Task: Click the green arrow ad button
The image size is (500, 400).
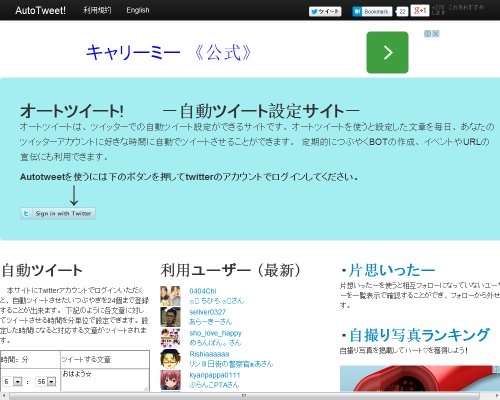Action: (x=387, y=52)
